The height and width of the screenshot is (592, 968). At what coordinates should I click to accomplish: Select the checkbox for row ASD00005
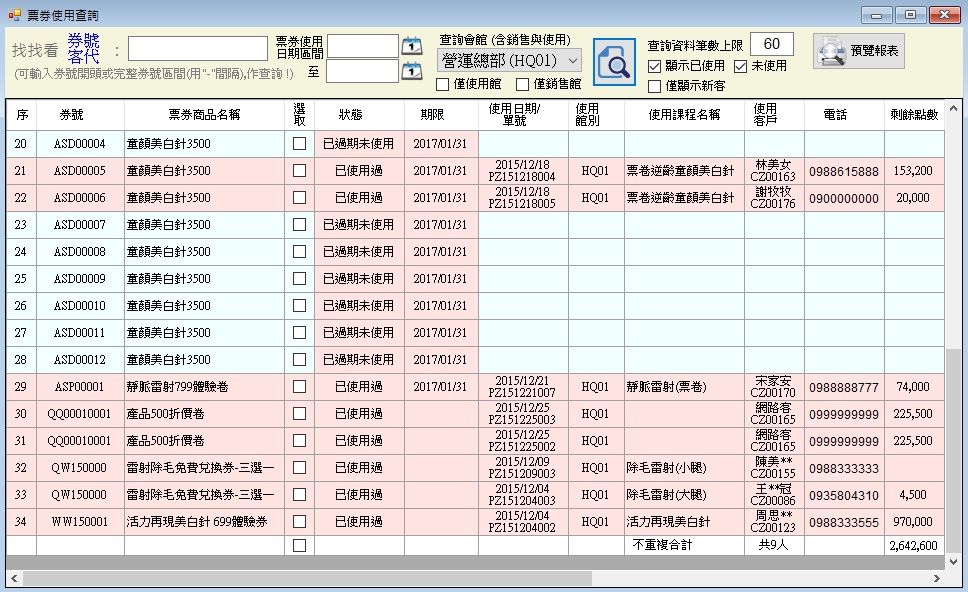[x=299, y=171]
